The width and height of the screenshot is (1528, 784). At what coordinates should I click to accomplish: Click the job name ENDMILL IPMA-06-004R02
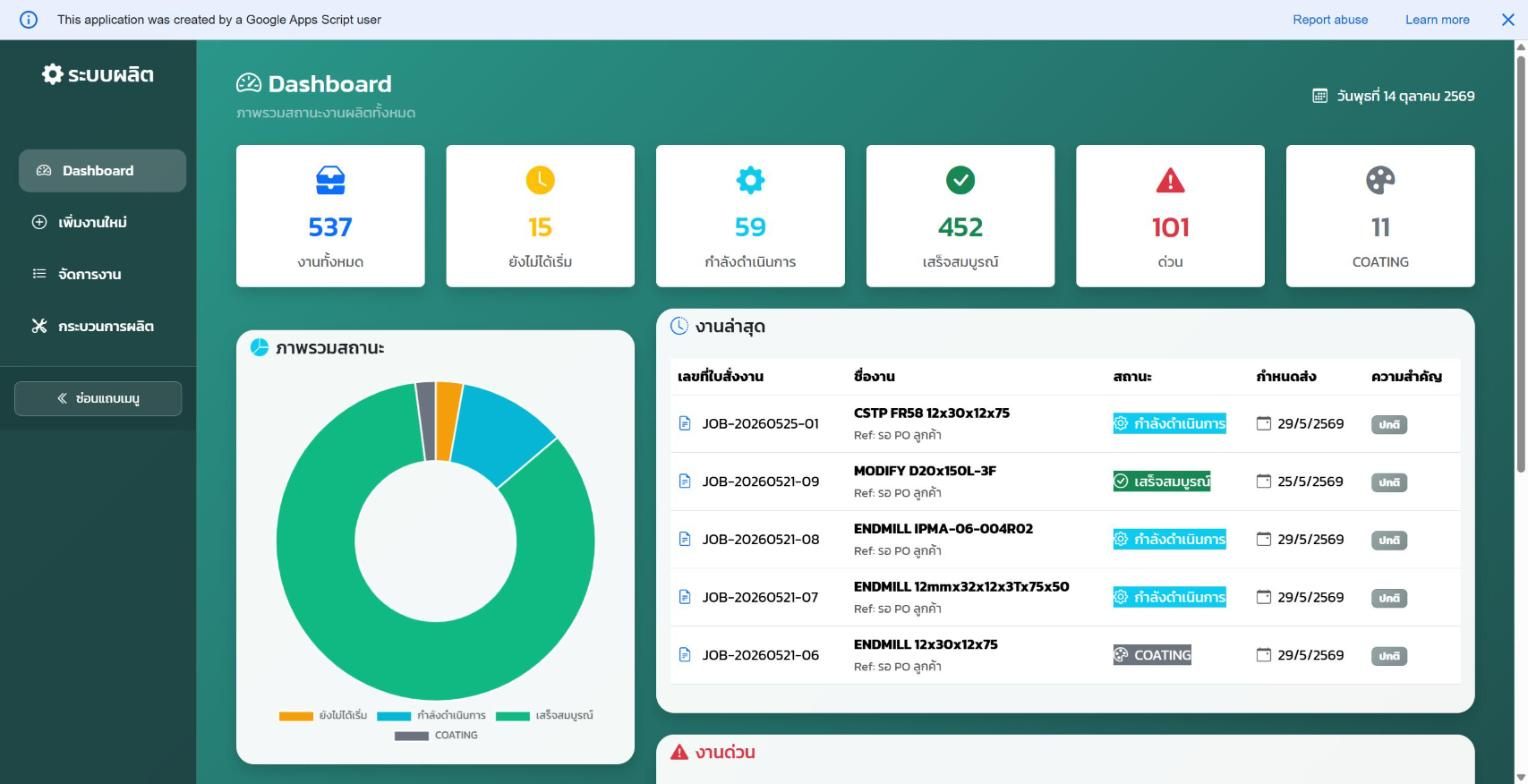(x=943, y=529)
